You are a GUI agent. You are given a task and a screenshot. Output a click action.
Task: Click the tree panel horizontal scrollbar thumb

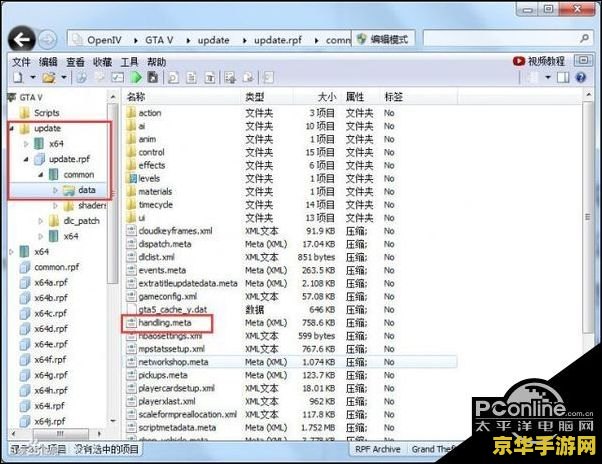click(x=60, y=434)
